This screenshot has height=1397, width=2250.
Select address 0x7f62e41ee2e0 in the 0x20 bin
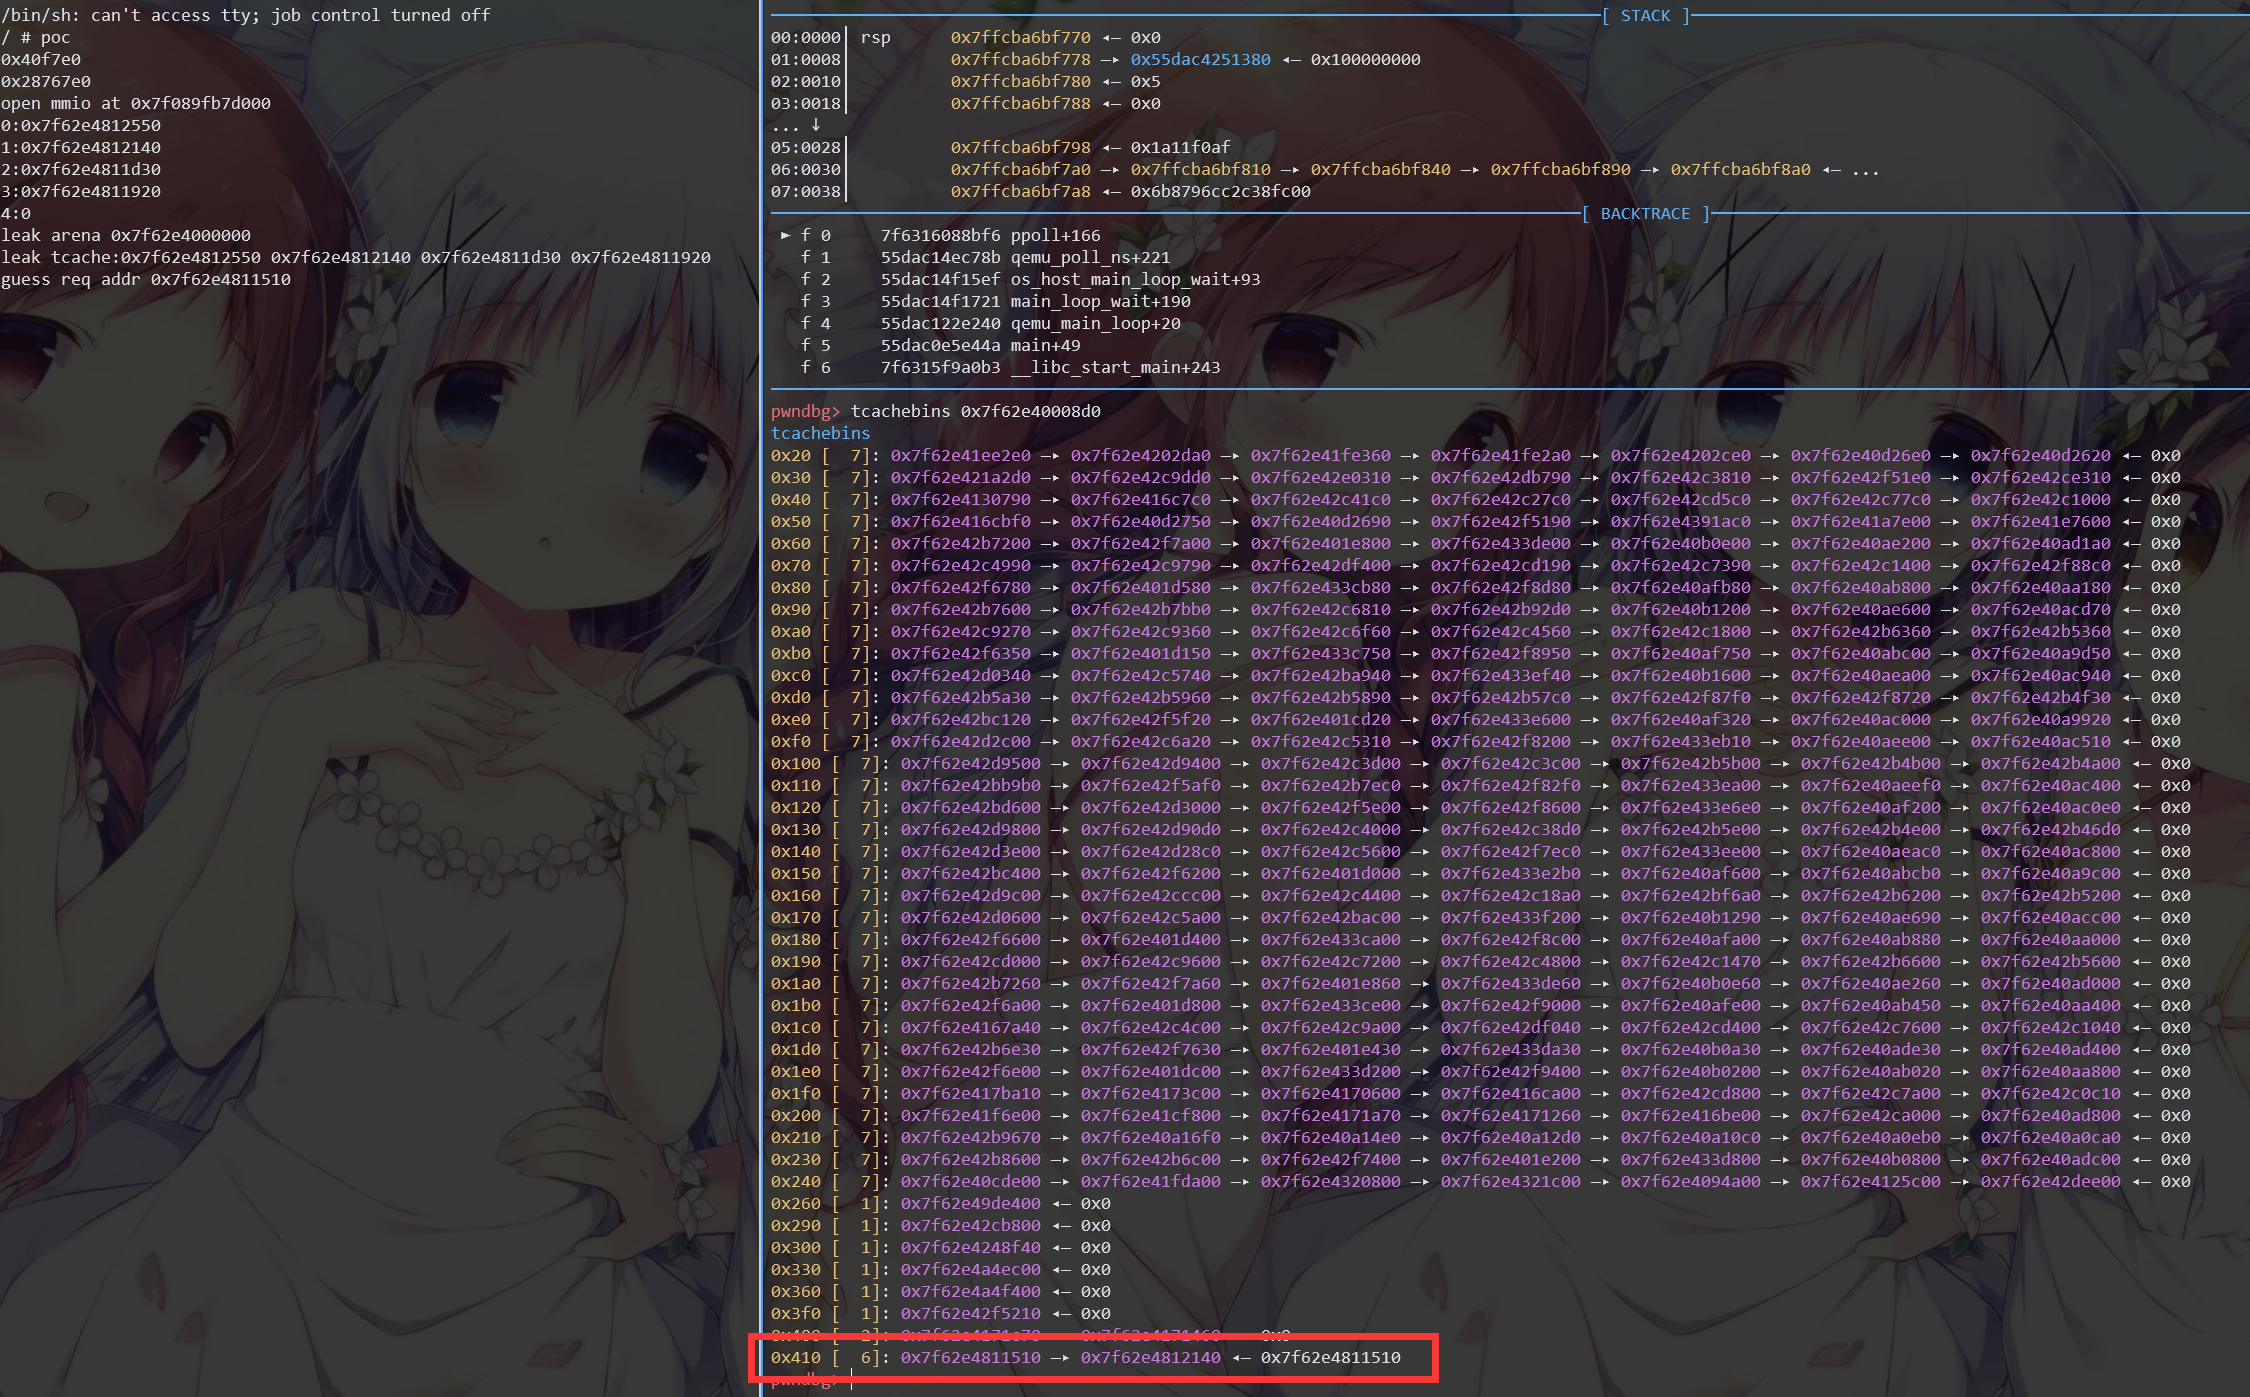(961, 455)
